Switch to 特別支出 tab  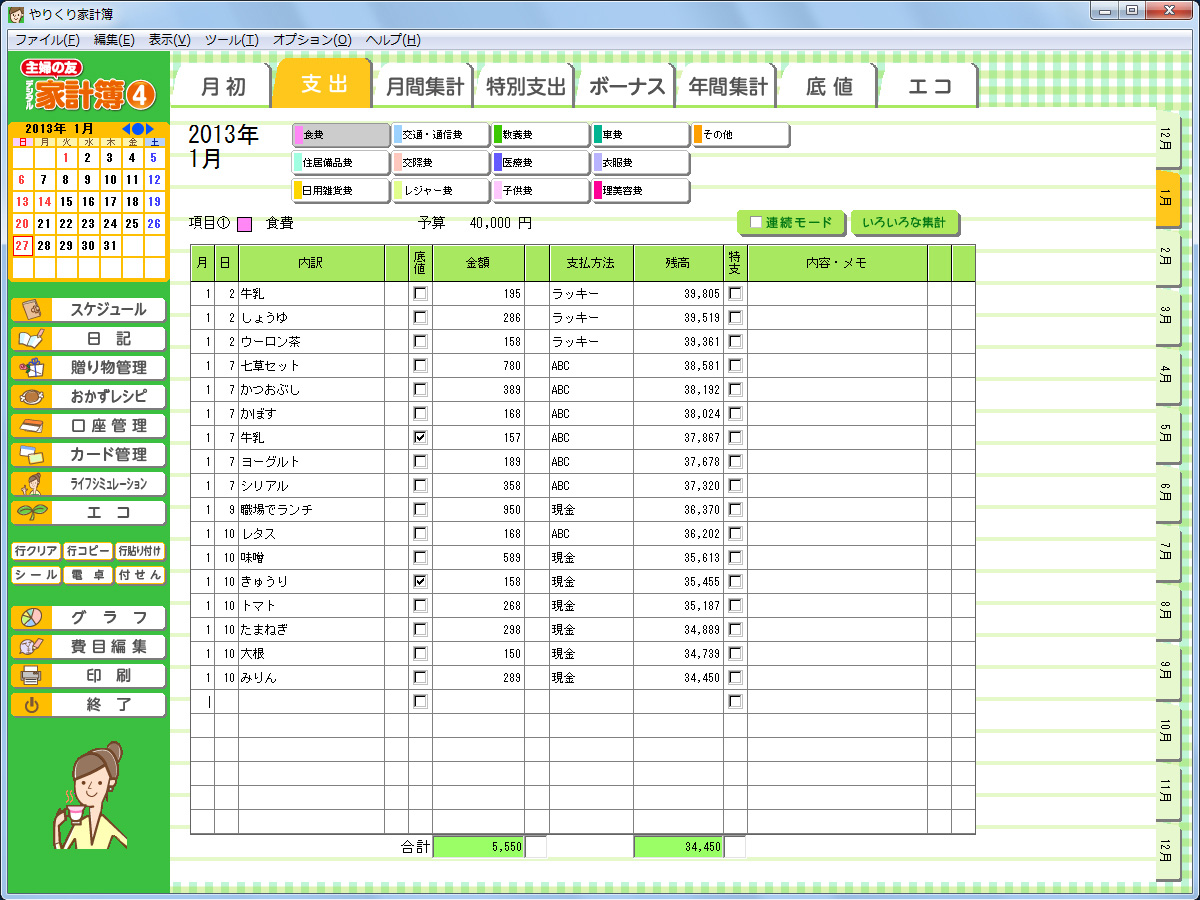coord(526,87)
